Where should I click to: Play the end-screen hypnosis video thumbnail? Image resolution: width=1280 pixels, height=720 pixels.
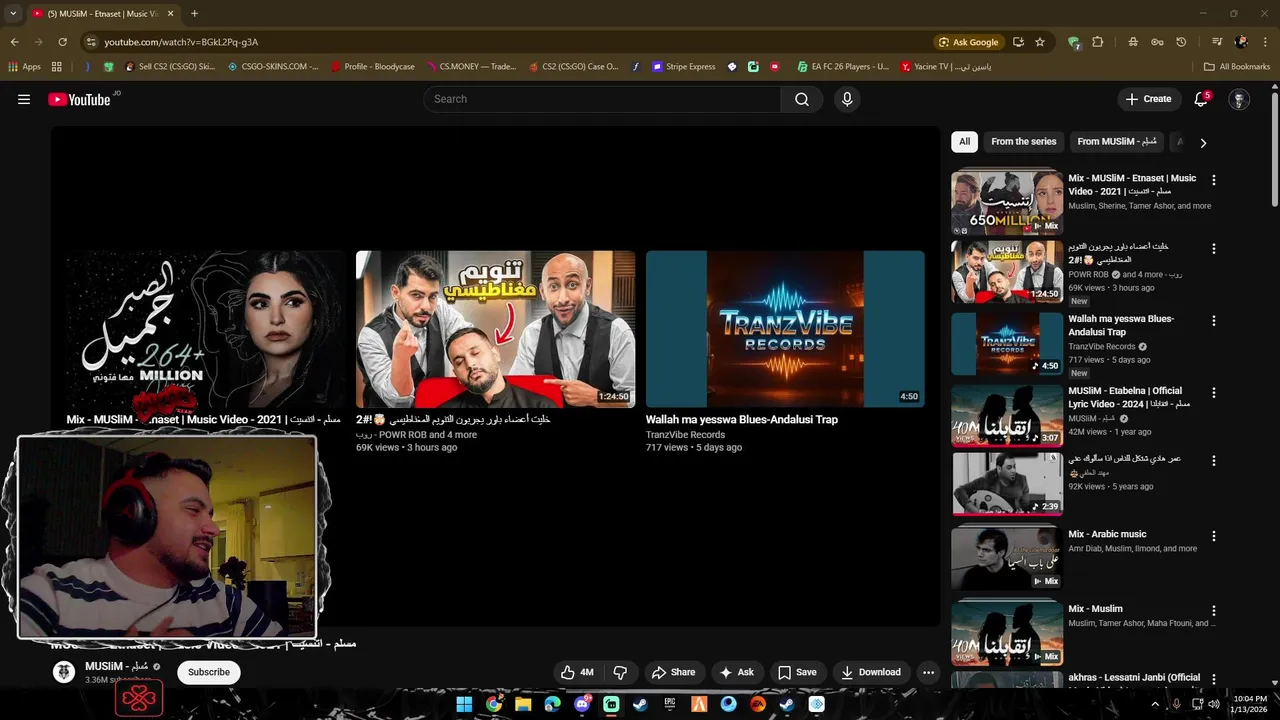pyautogui.click(x=495, y=329)
